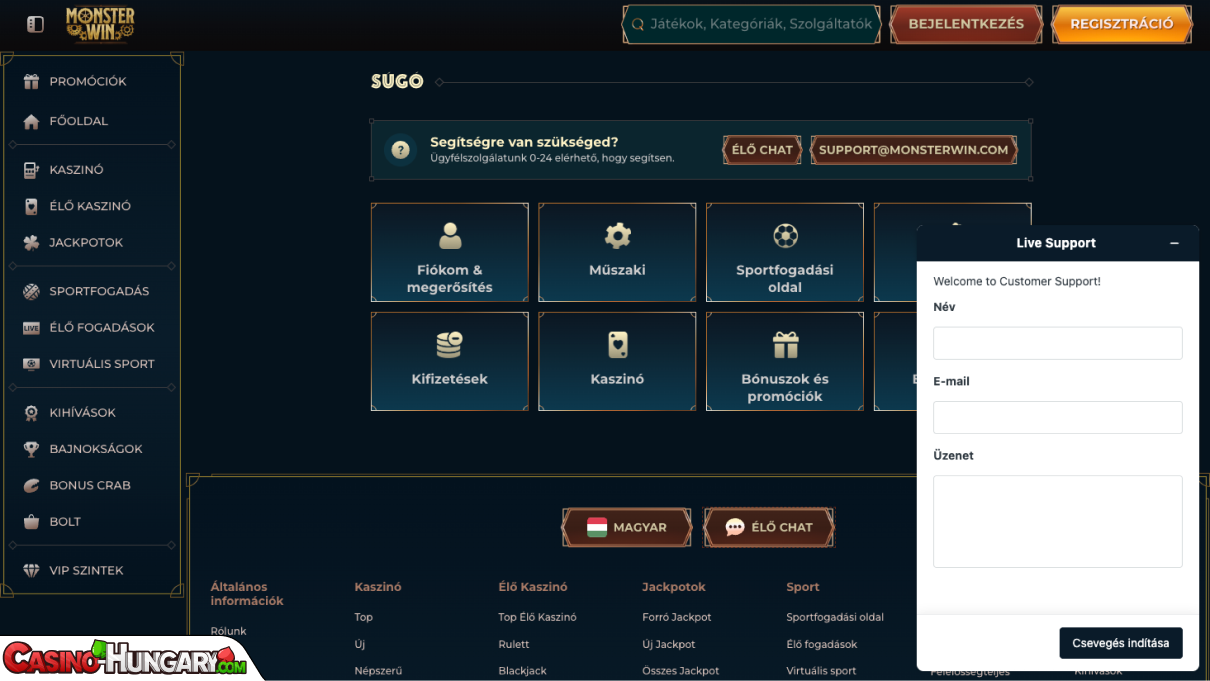Click the Promóciók gift icon in sidebar

pos(31,82)
